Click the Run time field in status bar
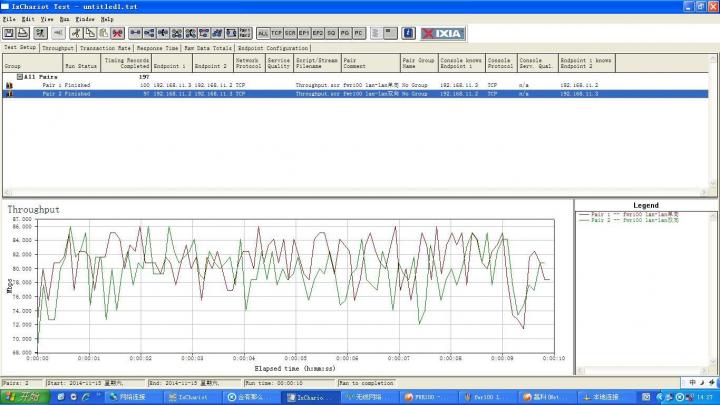This screenshot has width=720, height=405. pyautogui.click(x=289, y=382)
